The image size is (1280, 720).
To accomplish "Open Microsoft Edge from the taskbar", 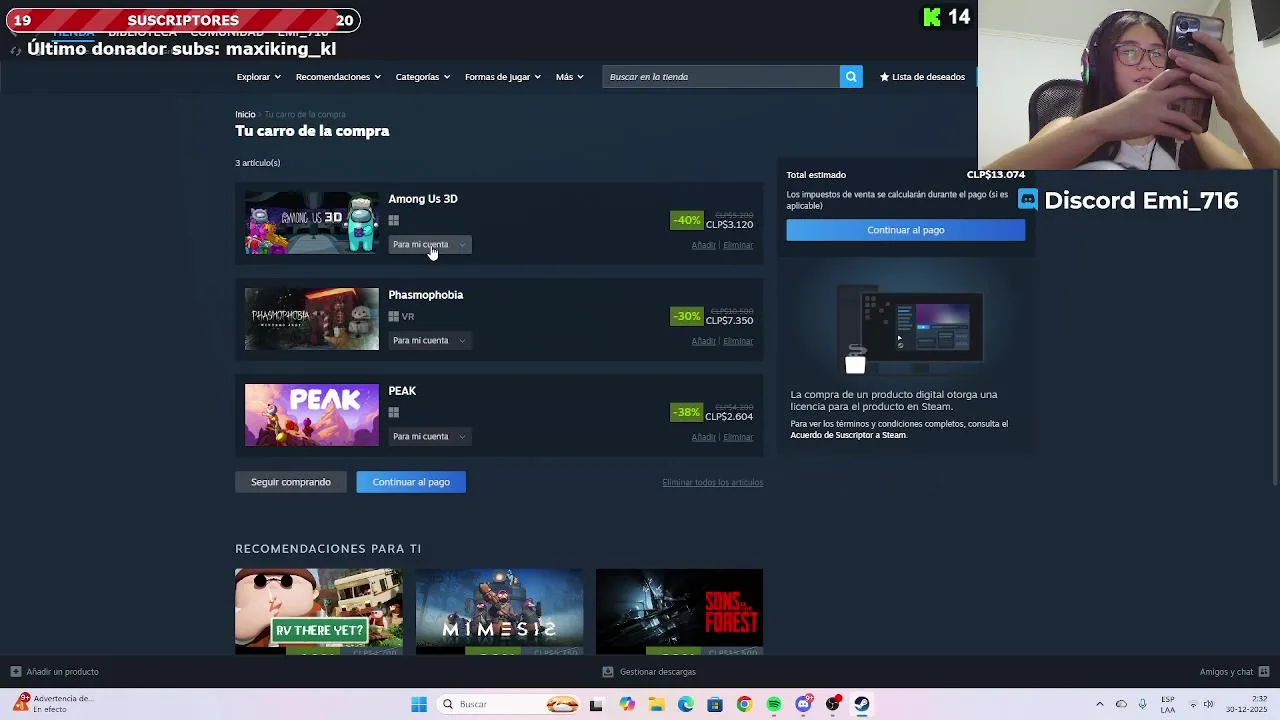I will [686, 704].
